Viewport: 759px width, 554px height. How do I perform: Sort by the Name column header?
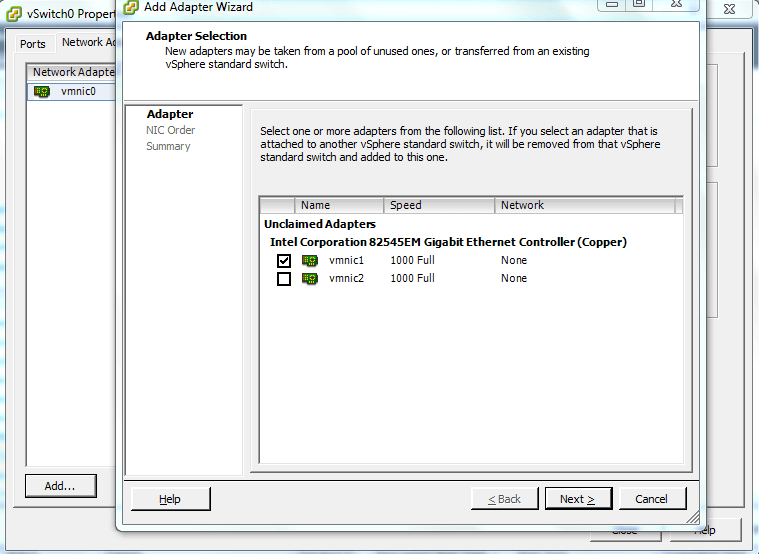[339, 205]
